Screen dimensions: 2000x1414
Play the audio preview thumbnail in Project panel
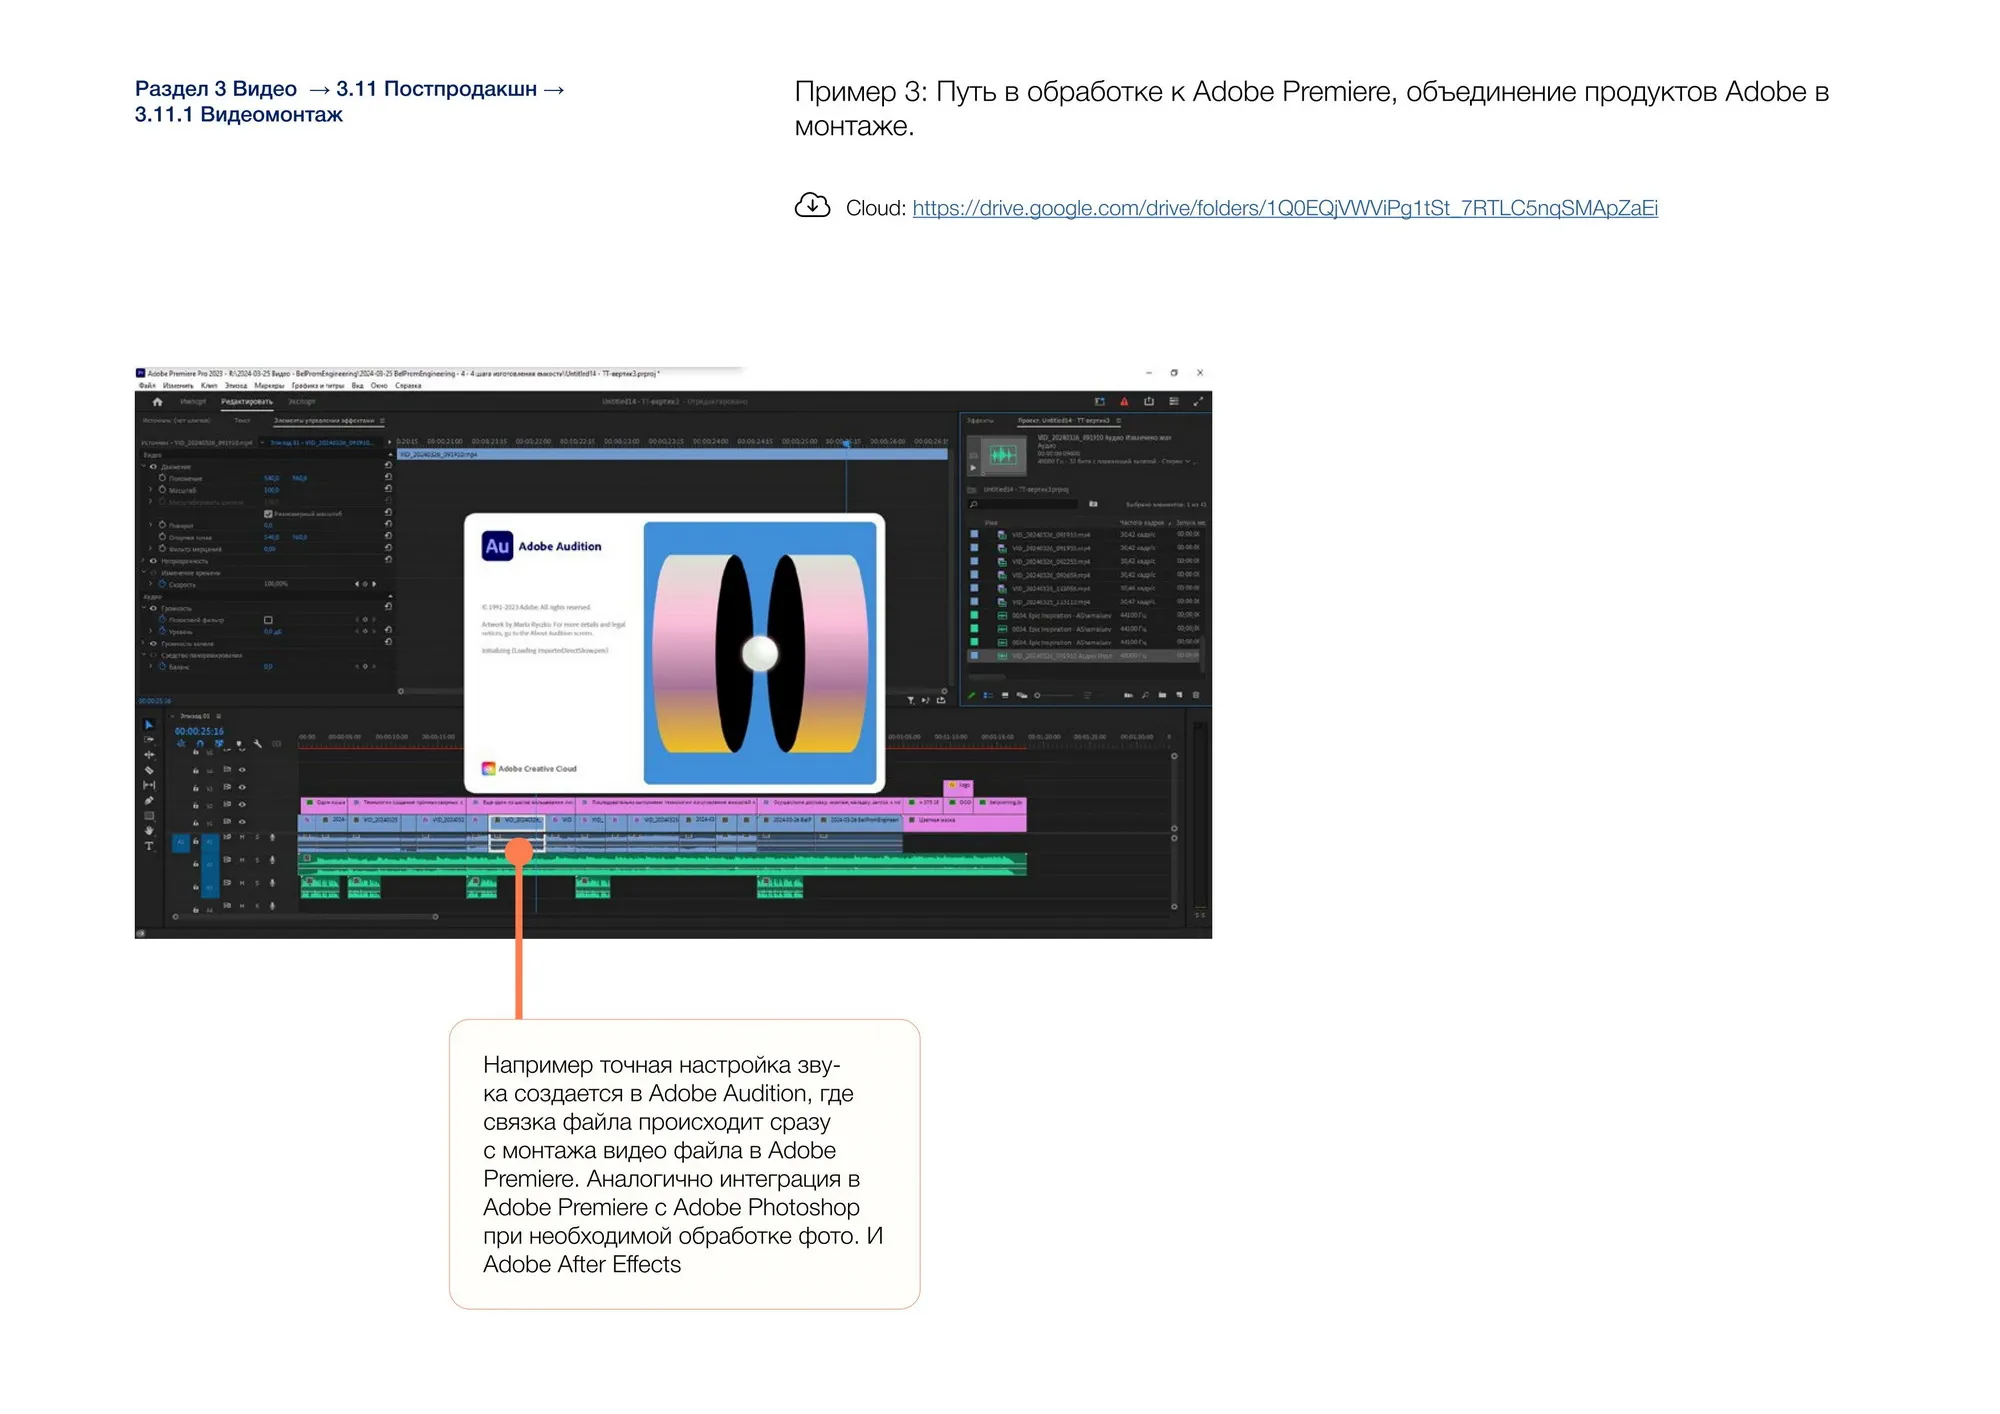click(x=973, y=467)
